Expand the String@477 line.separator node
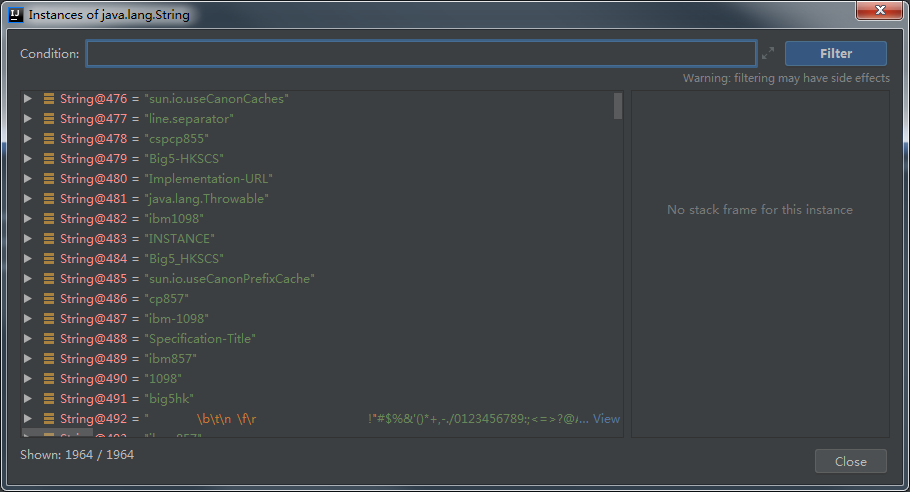Viewport: 910px width, 492px height. pyautogui.click(x=27, y=118)
